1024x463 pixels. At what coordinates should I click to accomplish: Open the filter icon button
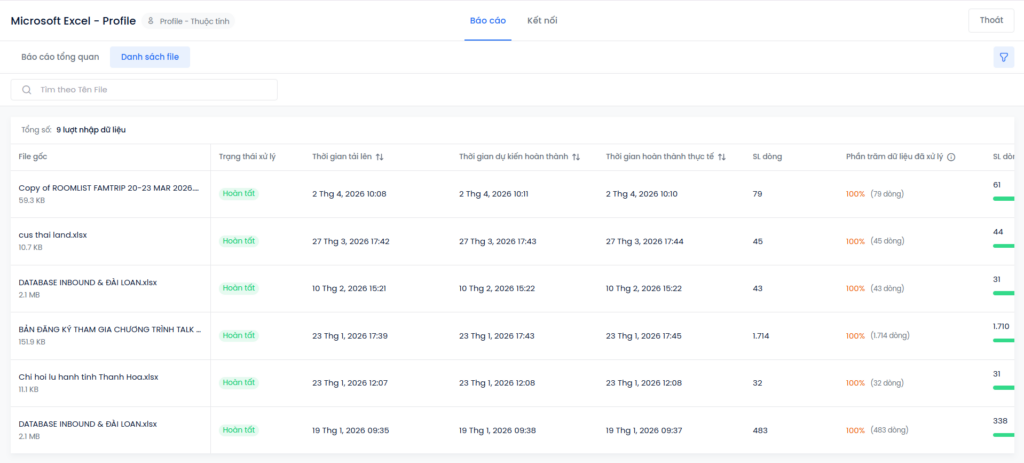click(x=1003, y=57)
